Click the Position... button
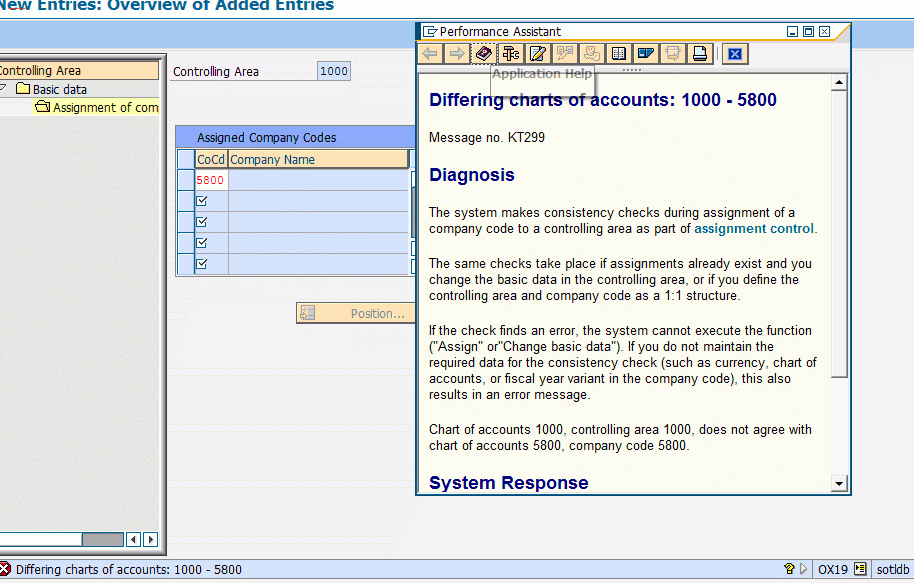 click(x=355, y=313)
